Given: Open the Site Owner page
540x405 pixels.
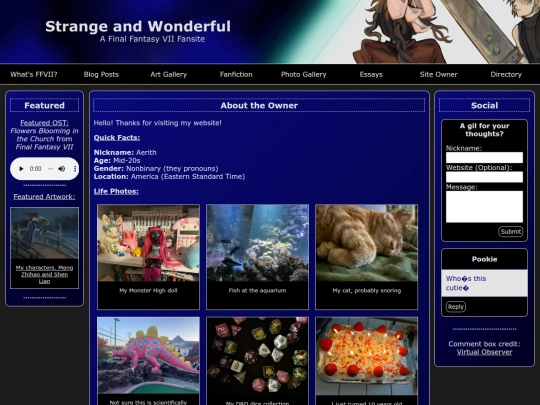Looking at the screenshot, I should pos(438,74).
